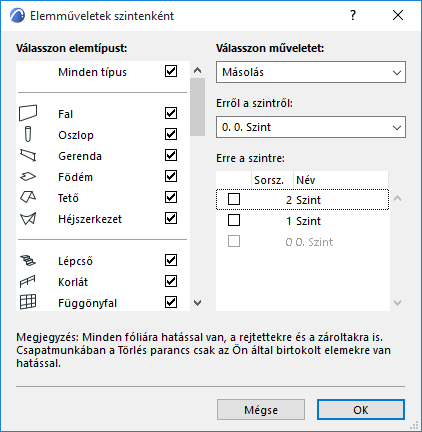Click the Tető roof icon
The image size is (422, 432).
pos(28,197)
